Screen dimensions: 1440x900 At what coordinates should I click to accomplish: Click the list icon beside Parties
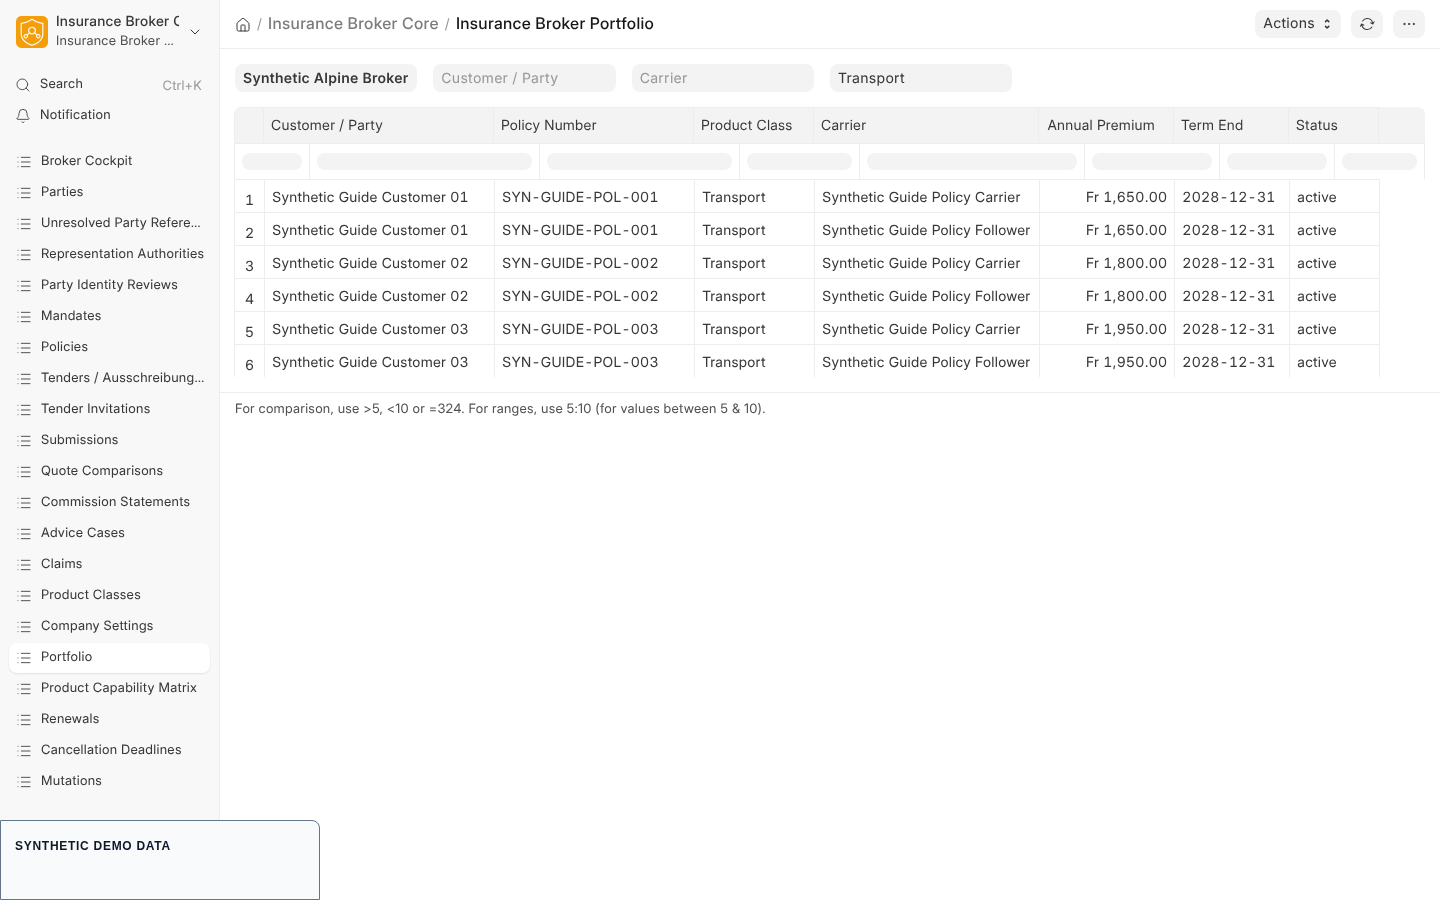[25, 192]
